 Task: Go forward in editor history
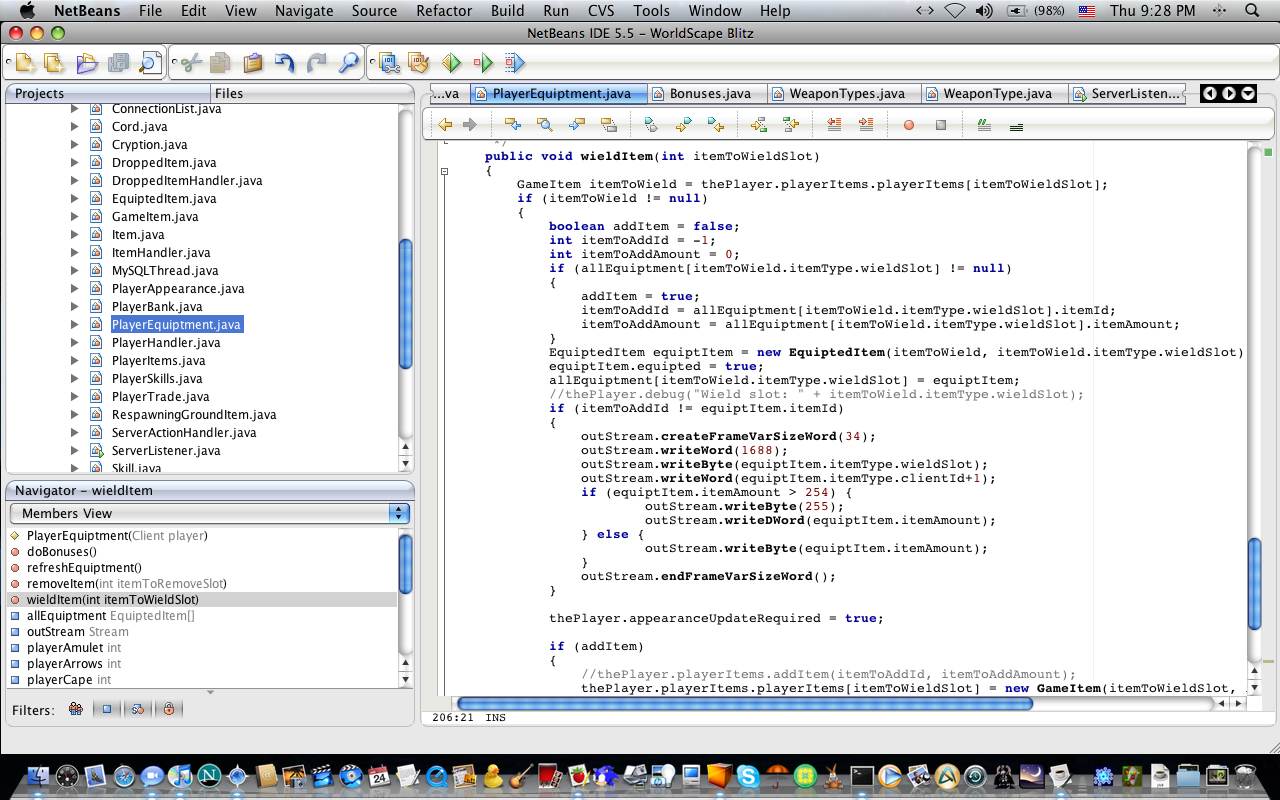point(469,125)
